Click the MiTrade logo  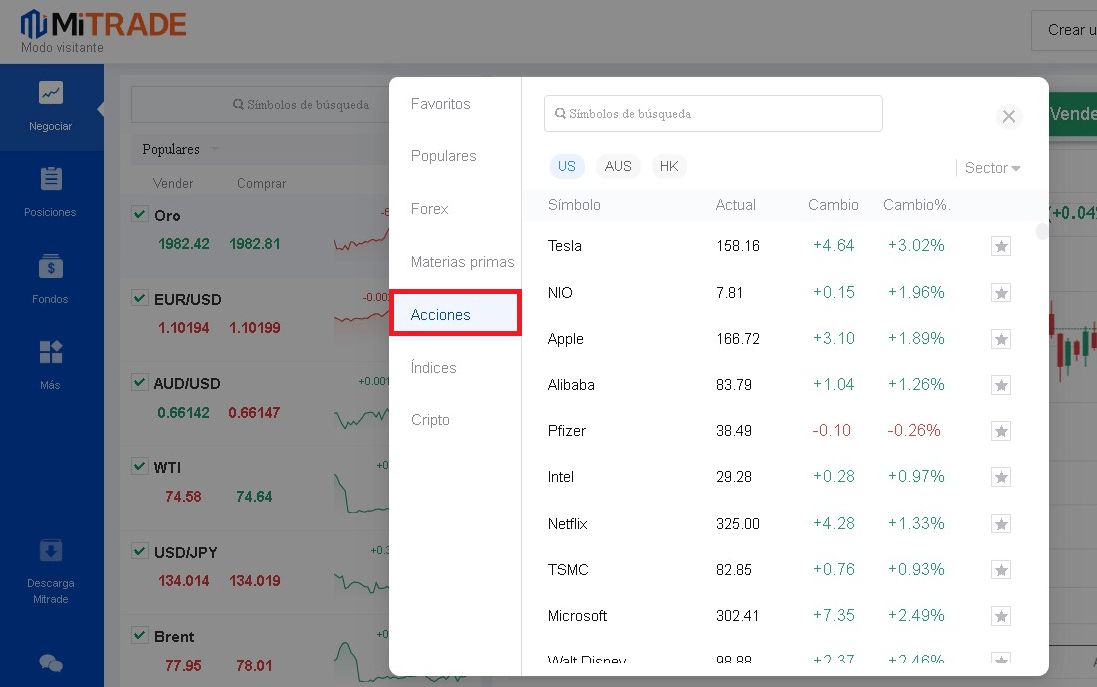(x=103, y=24)
